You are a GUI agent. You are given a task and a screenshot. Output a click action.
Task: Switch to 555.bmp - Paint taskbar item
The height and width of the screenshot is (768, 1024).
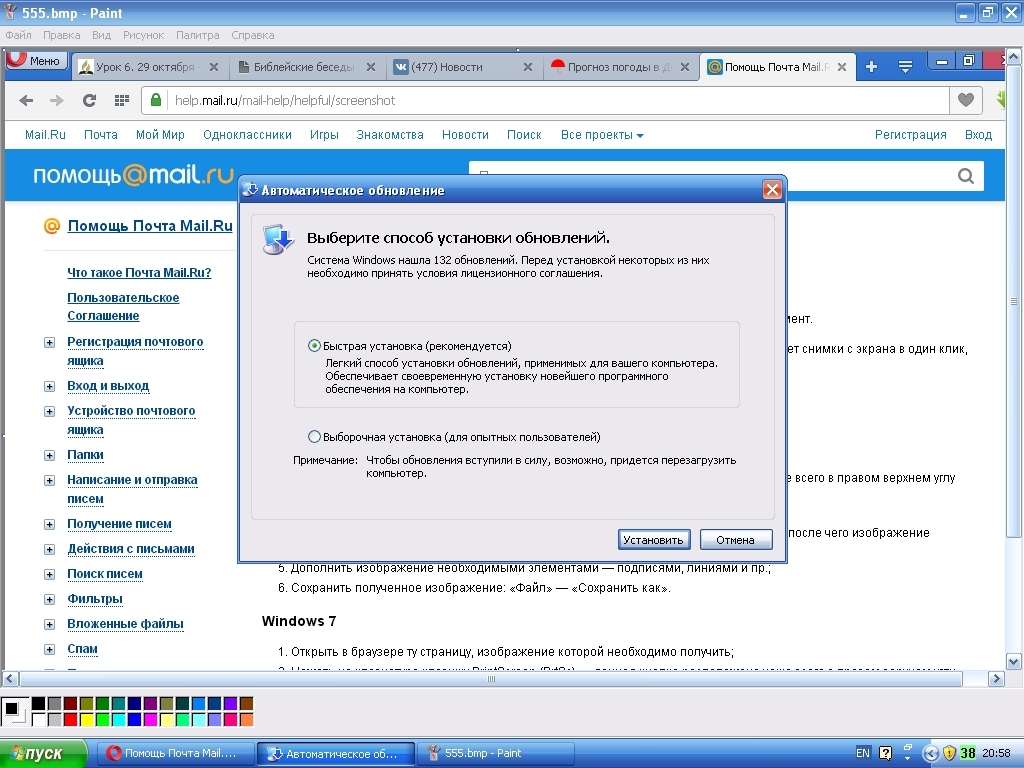[496, 753]
